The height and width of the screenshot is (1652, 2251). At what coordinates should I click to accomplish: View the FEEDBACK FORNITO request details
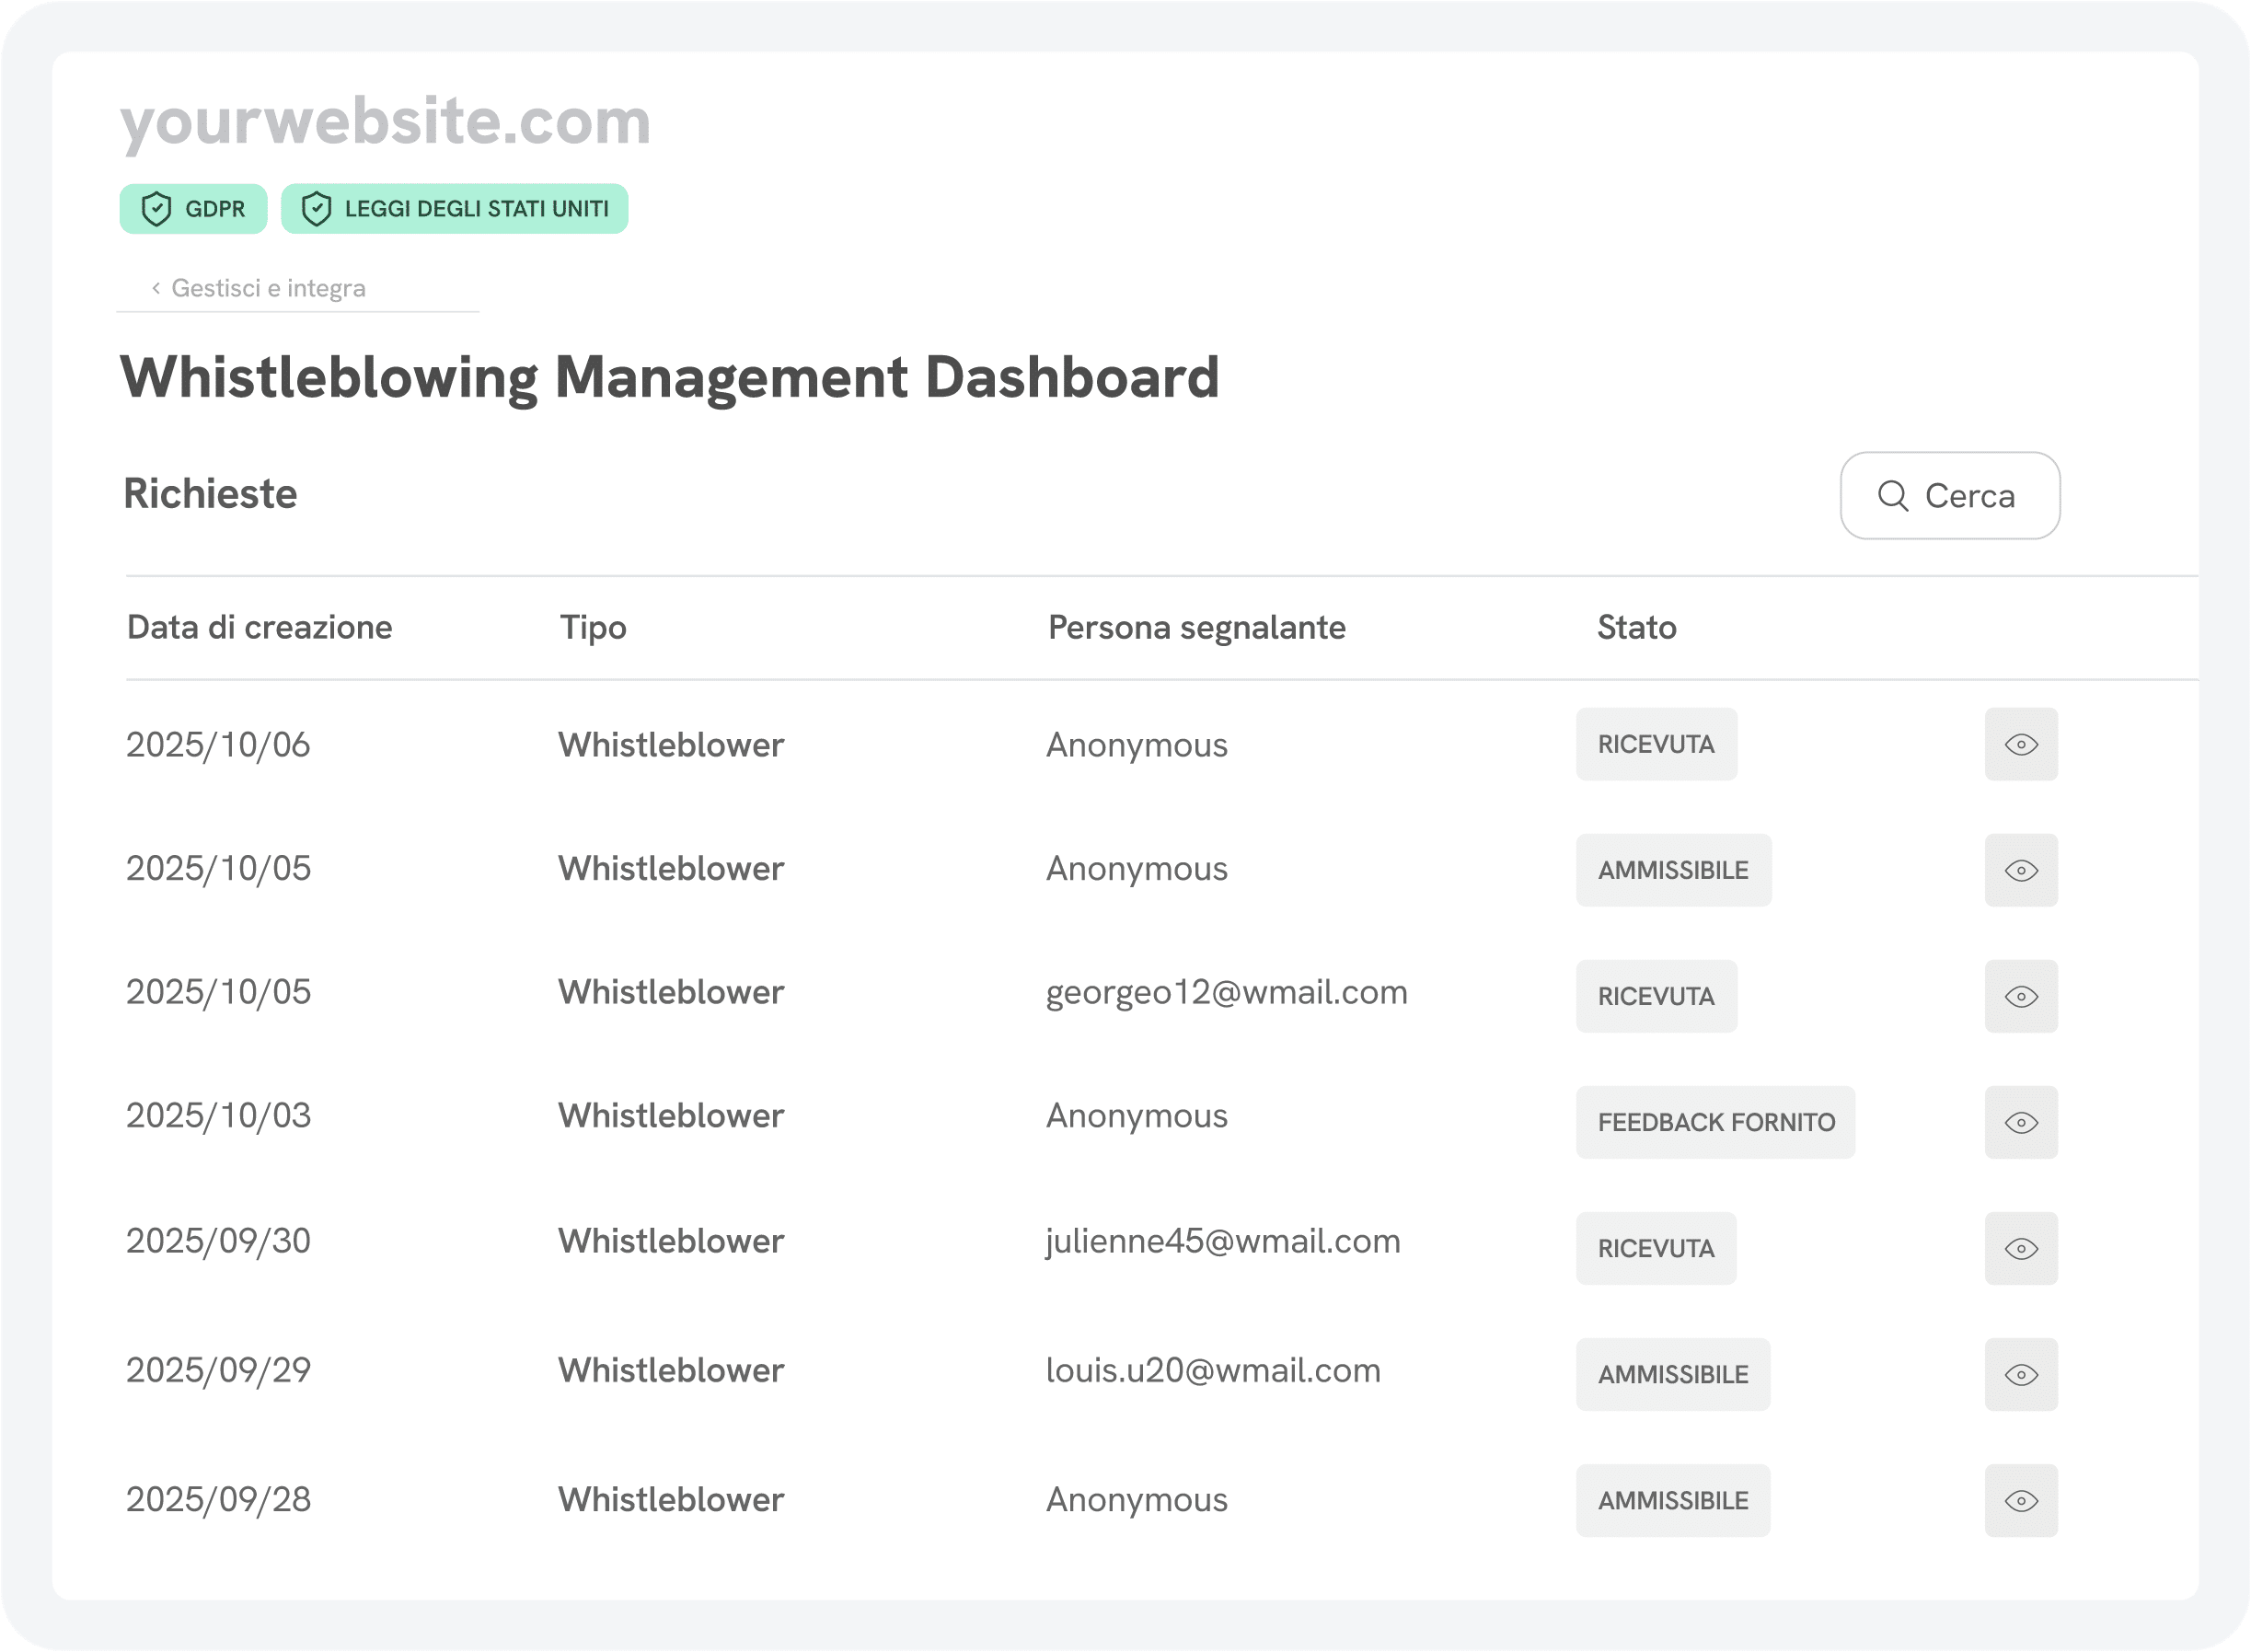(2020, 1122)
